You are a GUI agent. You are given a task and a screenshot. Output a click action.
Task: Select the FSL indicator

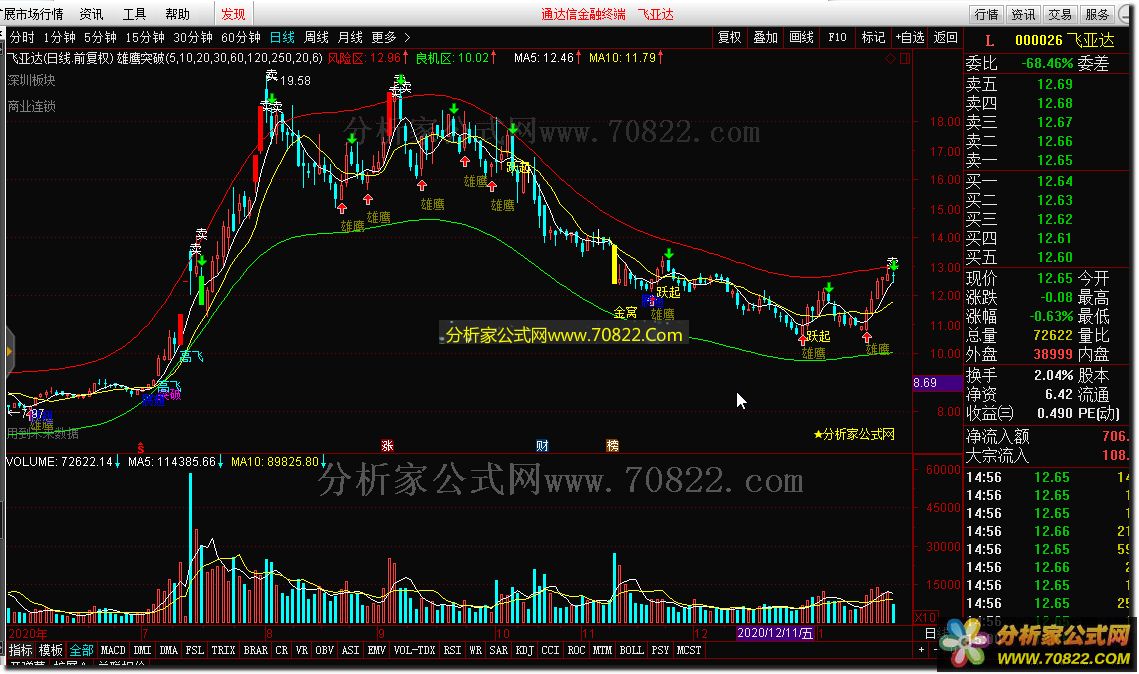point(195,650)
